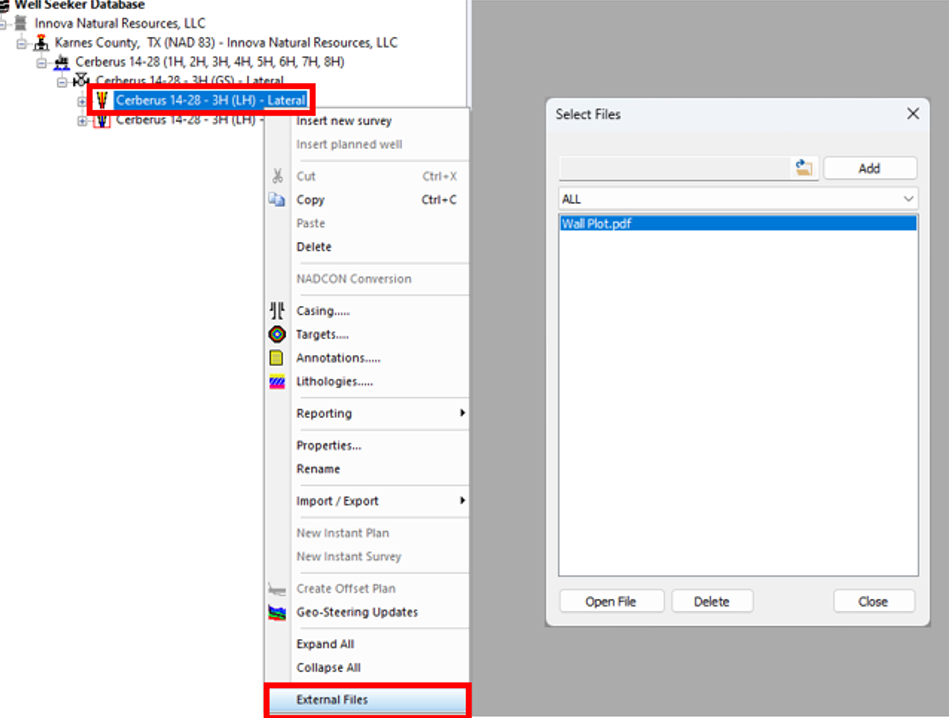Expand the highlighted Cerberus 3H (LH) Lateral node
The image size is (949, 718).
(x=82, y=100)
